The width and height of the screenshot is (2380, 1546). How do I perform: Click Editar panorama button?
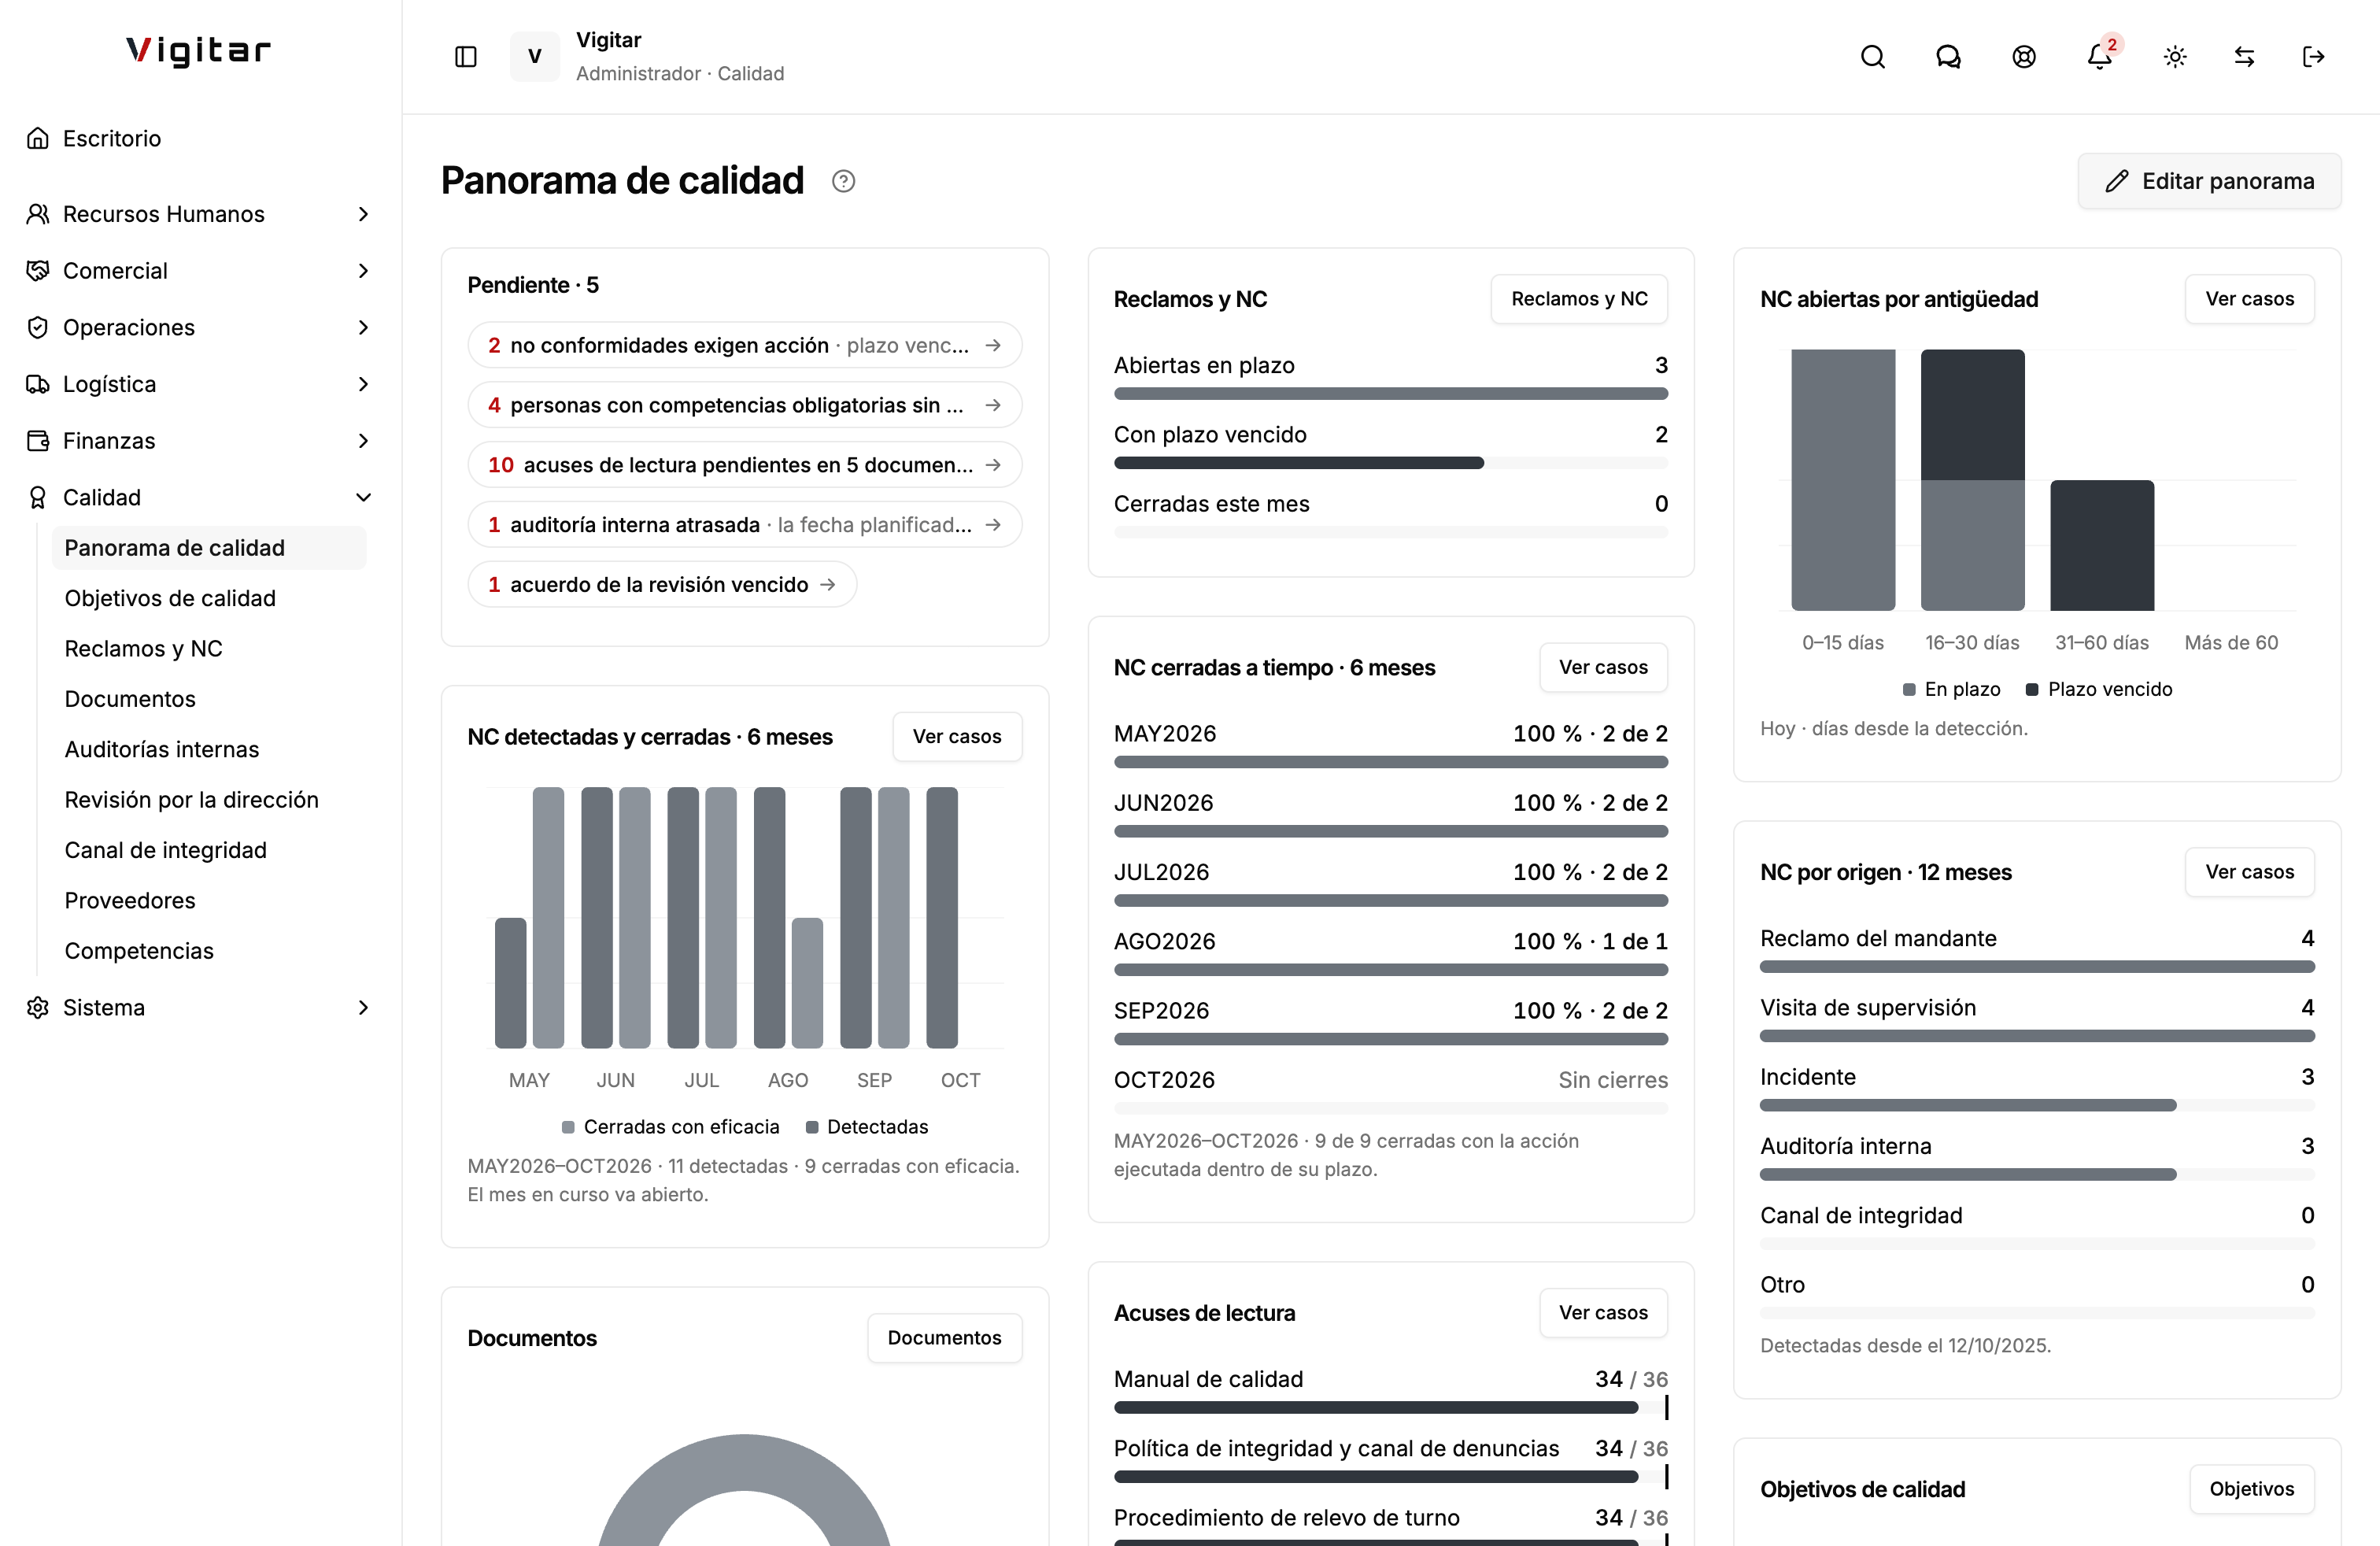click(2209, 181)
